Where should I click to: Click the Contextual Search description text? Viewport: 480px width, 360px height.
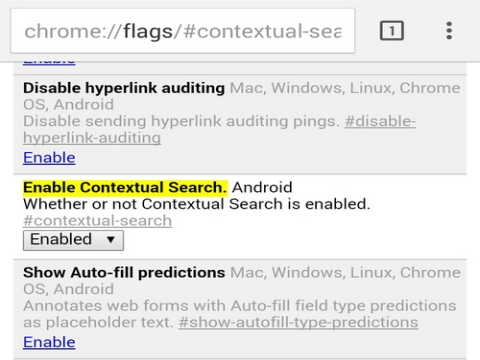197,204
